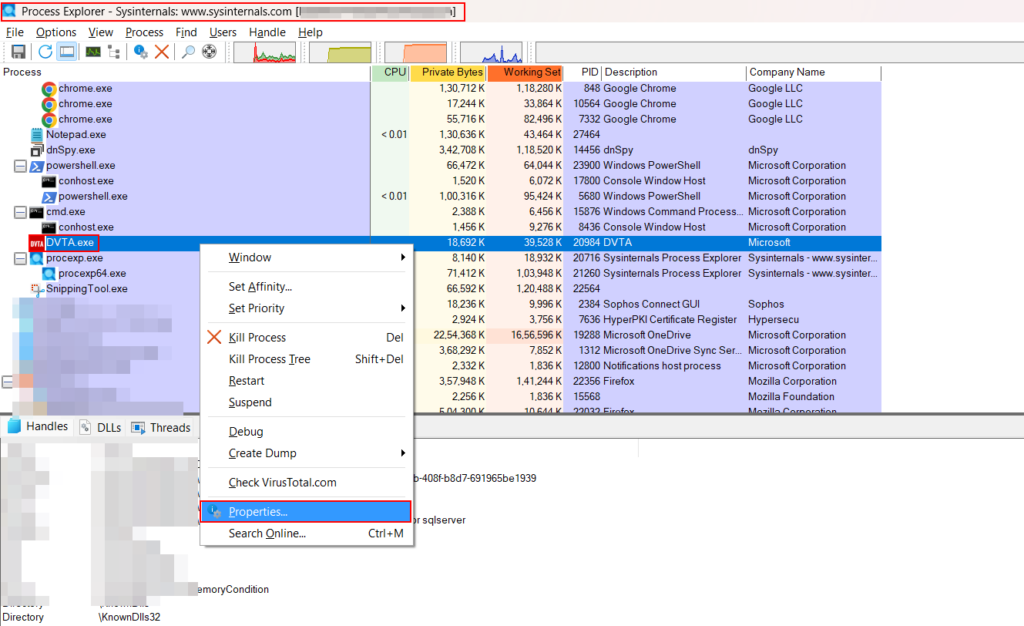Choose Check VirusTotal.com from context menu

pos(282,483)
